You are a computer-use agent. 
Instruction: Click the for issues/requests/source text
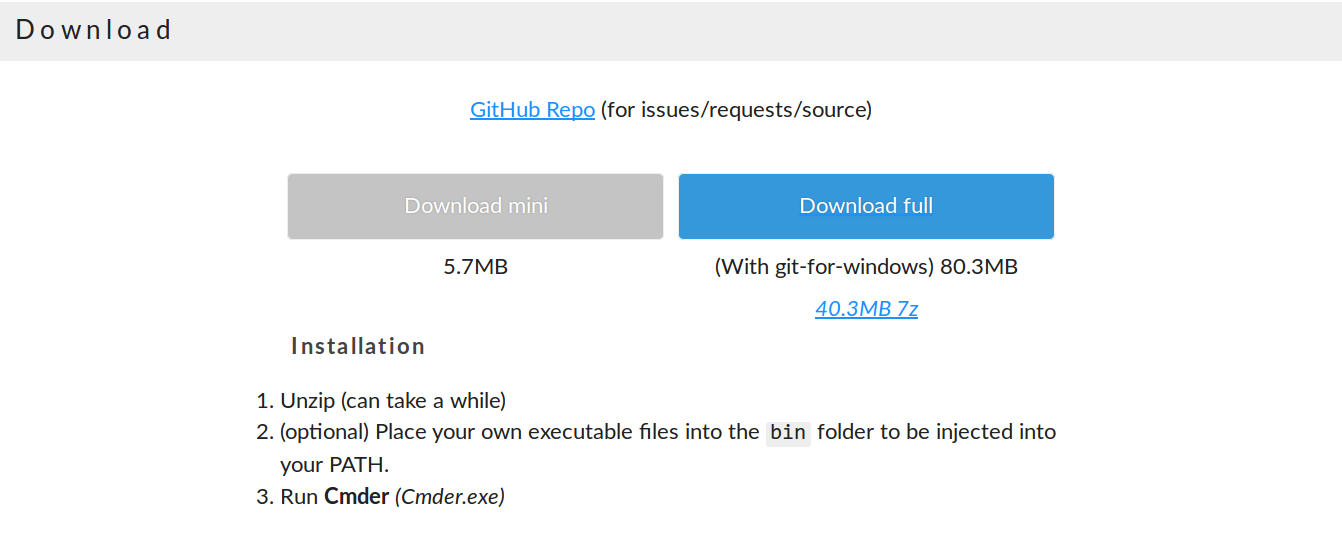pyautogui.click(x=737, y=110)
